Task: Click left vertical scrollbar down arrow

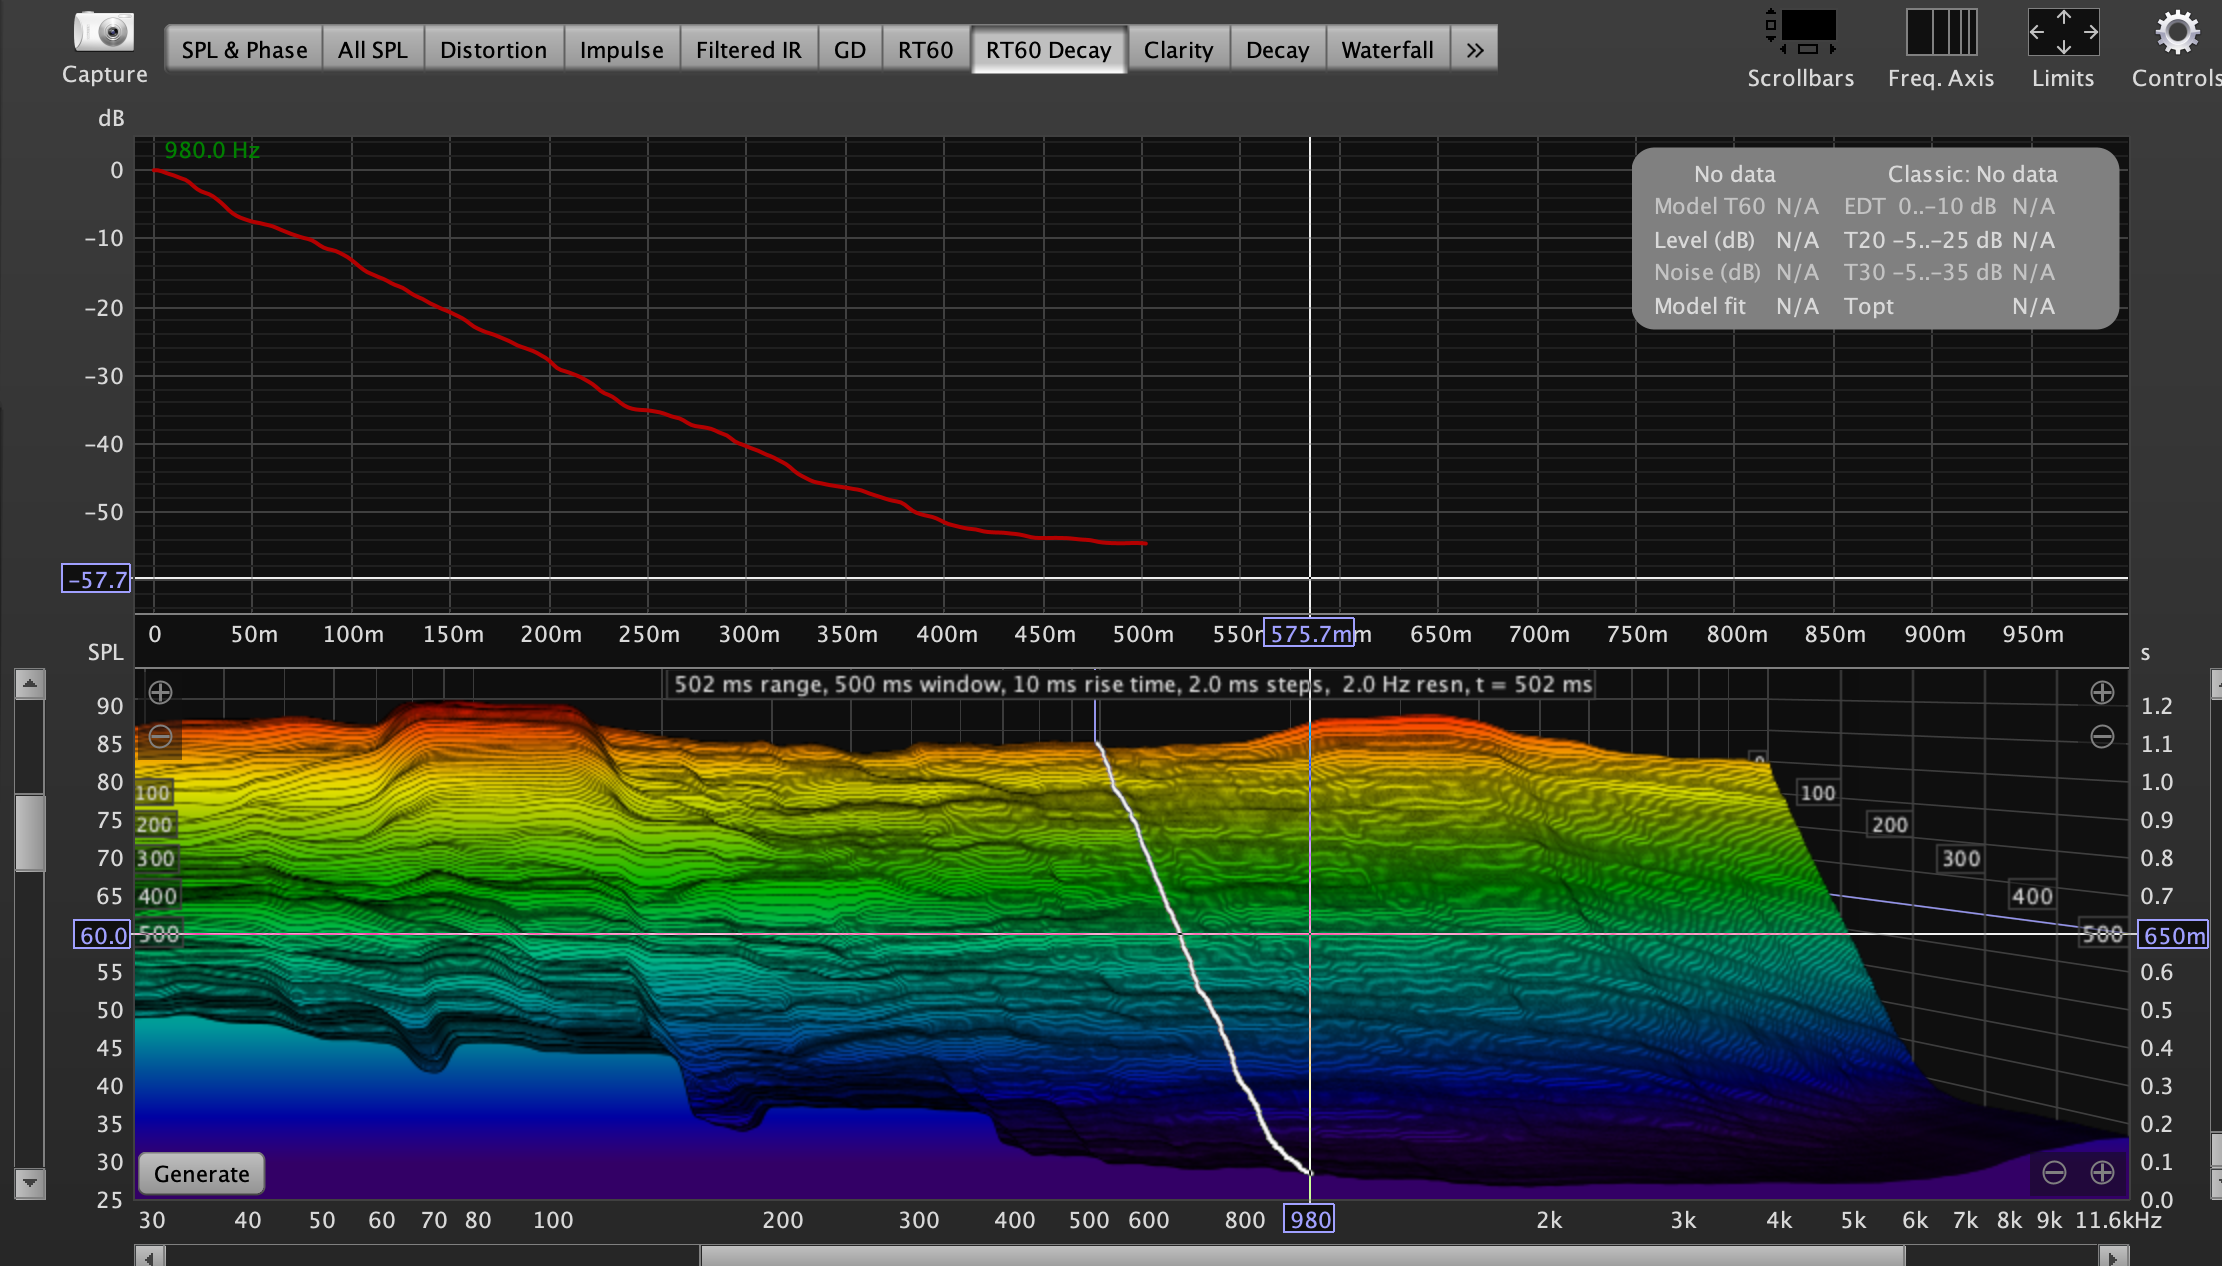Action: [x=30, y=1183]
